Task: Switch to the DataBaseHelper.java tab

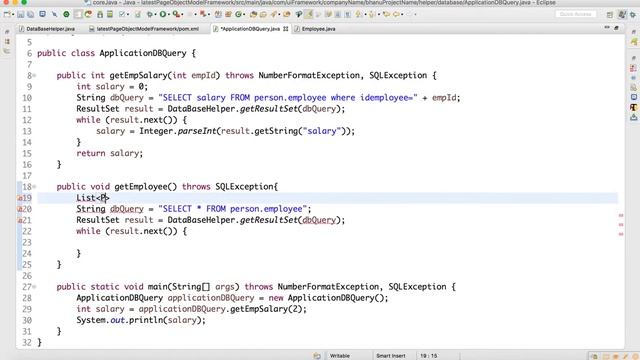Action: point(47,29)
